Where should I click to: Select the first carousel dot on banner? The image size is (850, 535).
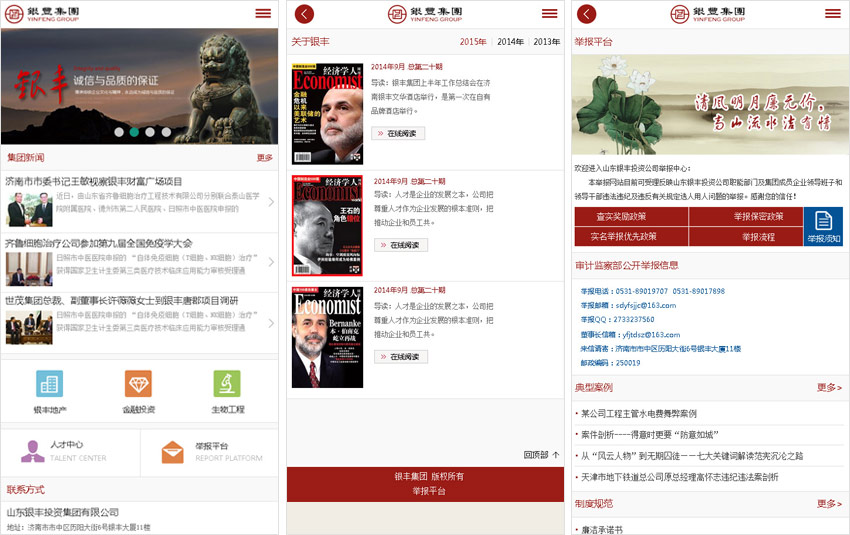click(119, 132)
